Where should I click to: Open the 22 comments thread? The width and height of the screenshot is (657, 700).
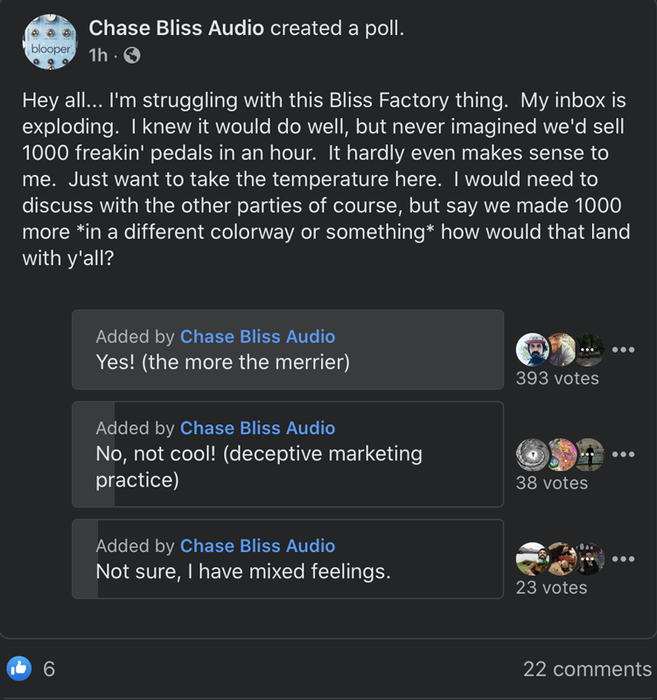pos(586,669)
